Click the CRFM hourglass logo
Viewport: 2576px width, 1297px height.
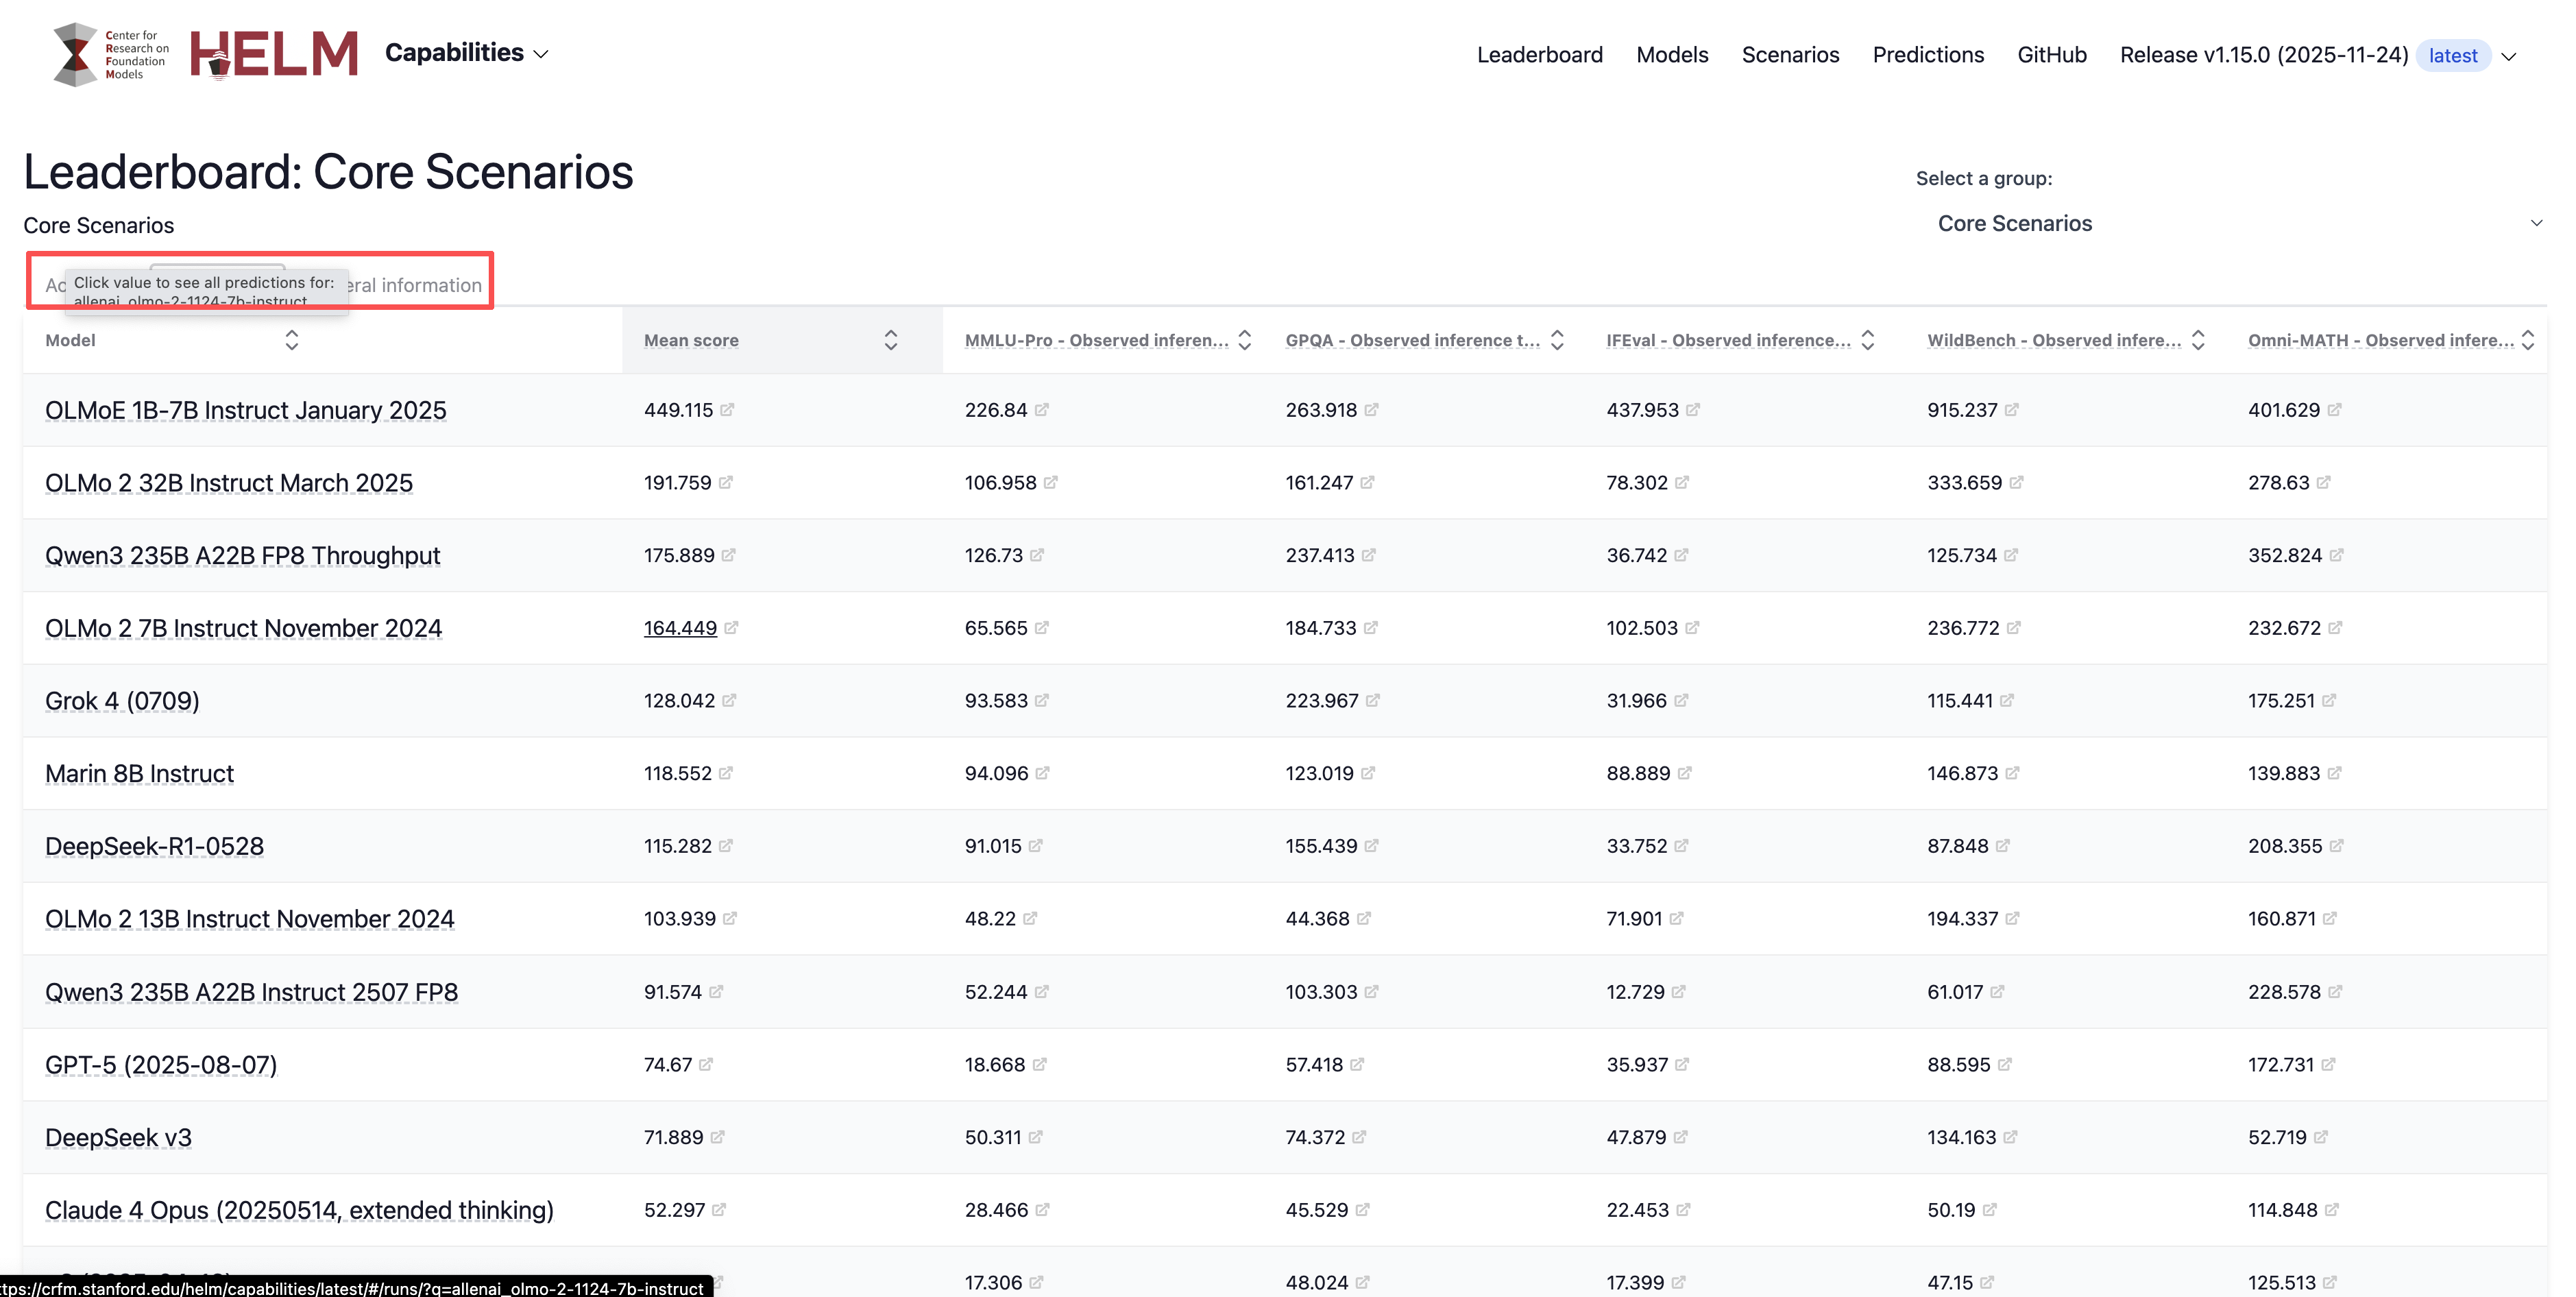pos(75,54)
